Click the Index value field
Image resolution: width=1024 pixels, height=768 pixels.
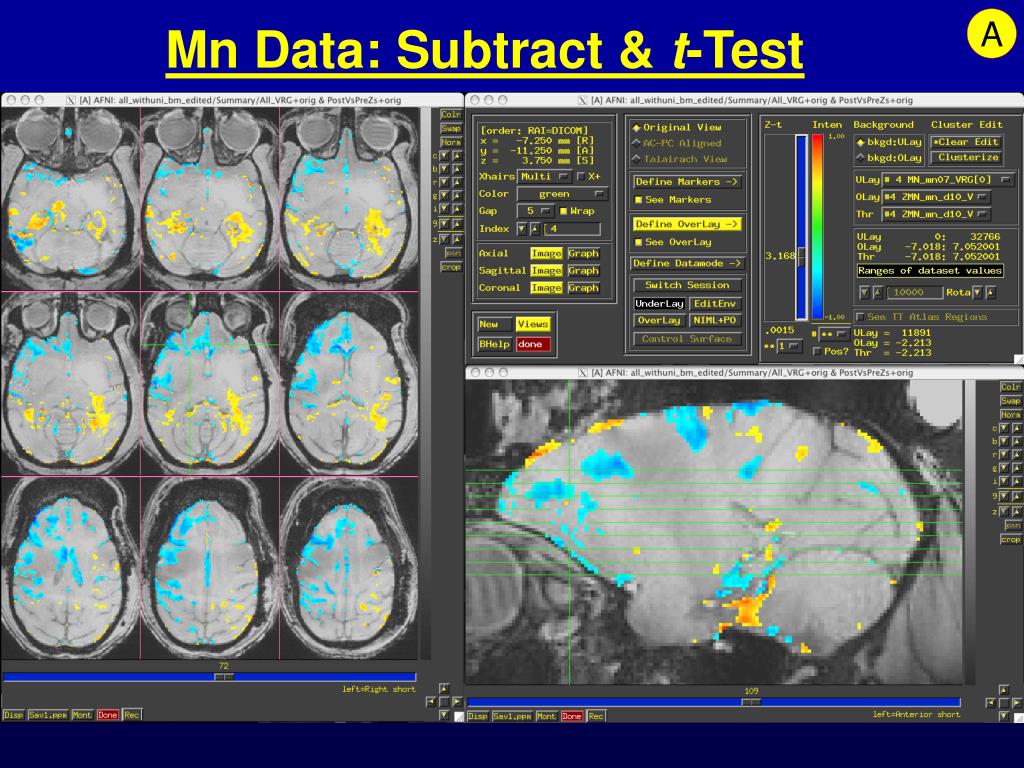pyautogui.click(x=573, y=229)
